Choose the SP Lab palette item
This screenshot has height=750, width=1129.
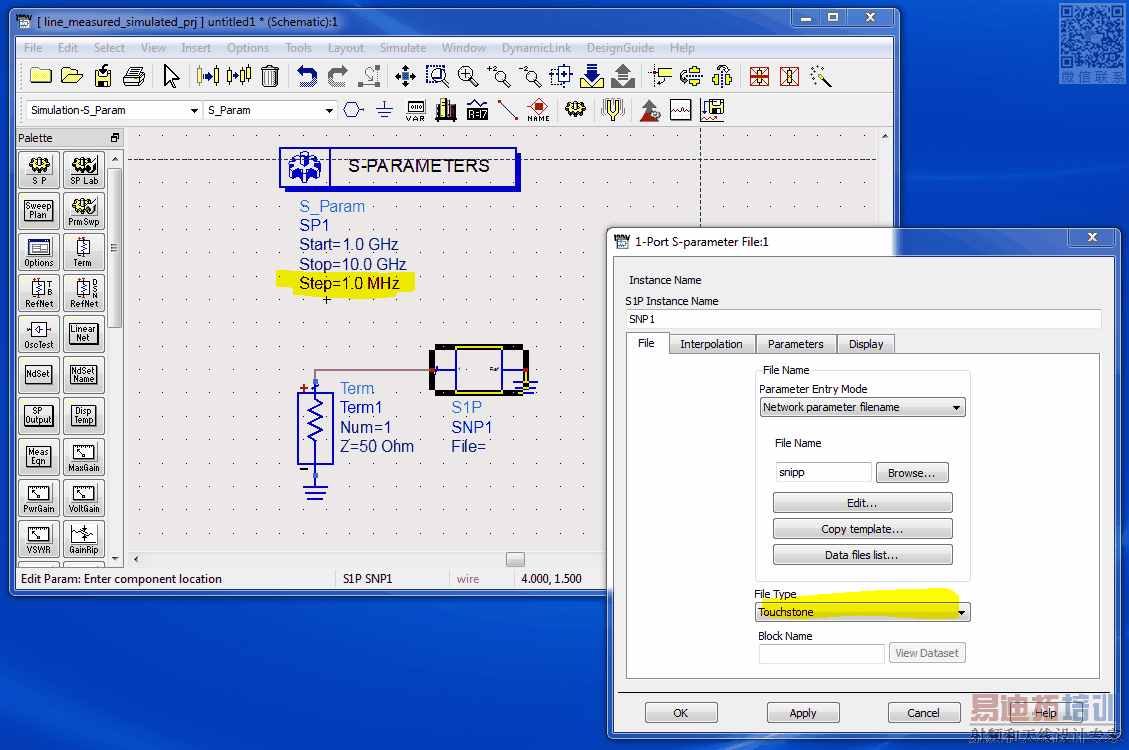(x=83, y=170)
